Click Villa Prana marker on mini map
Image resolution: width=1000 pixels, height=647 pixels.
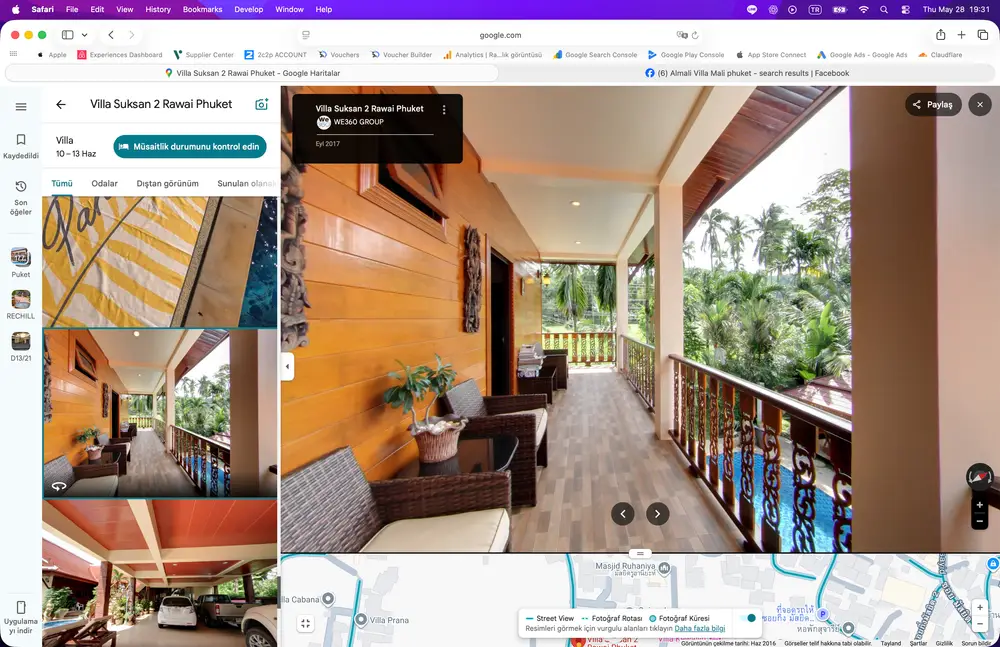coord(360,620)
